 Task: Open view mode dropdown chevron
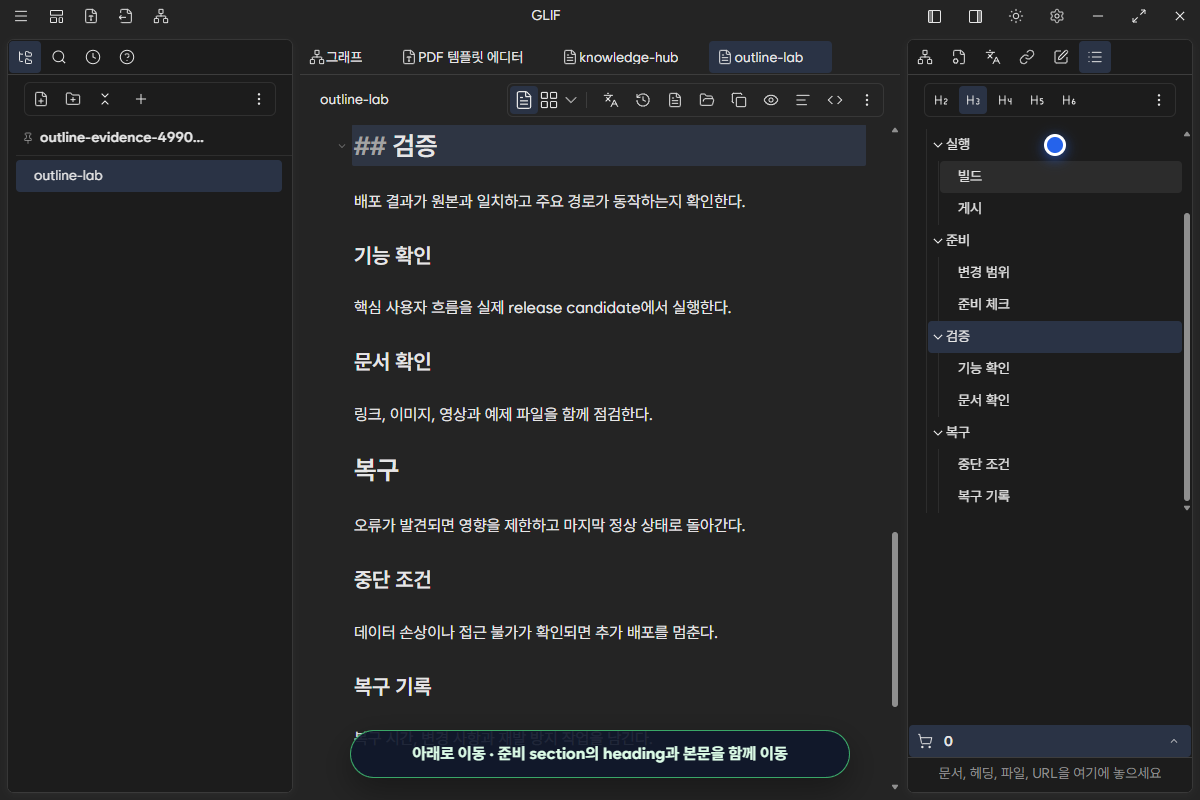[571, 100]
